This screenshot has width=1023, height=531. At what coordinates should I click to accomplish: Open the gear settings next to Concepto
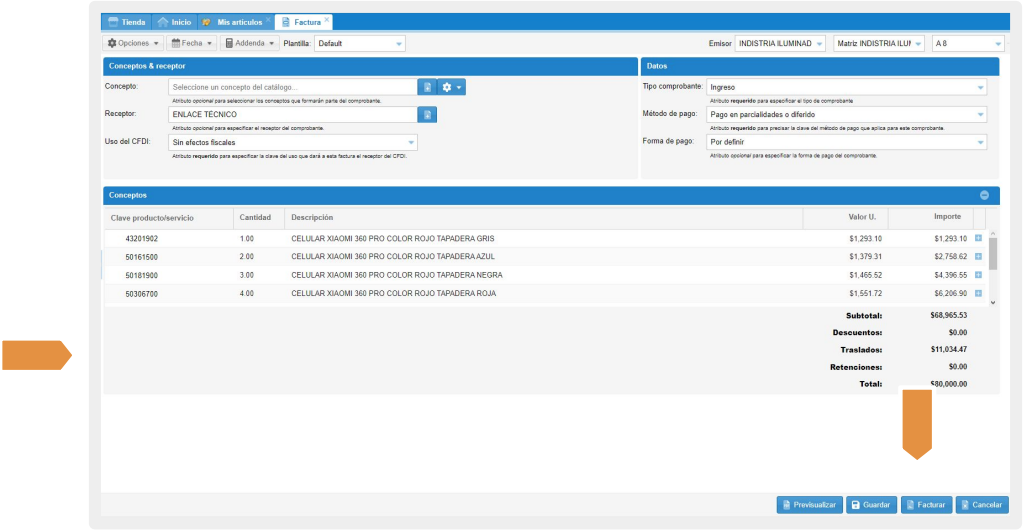coord(452,88)
